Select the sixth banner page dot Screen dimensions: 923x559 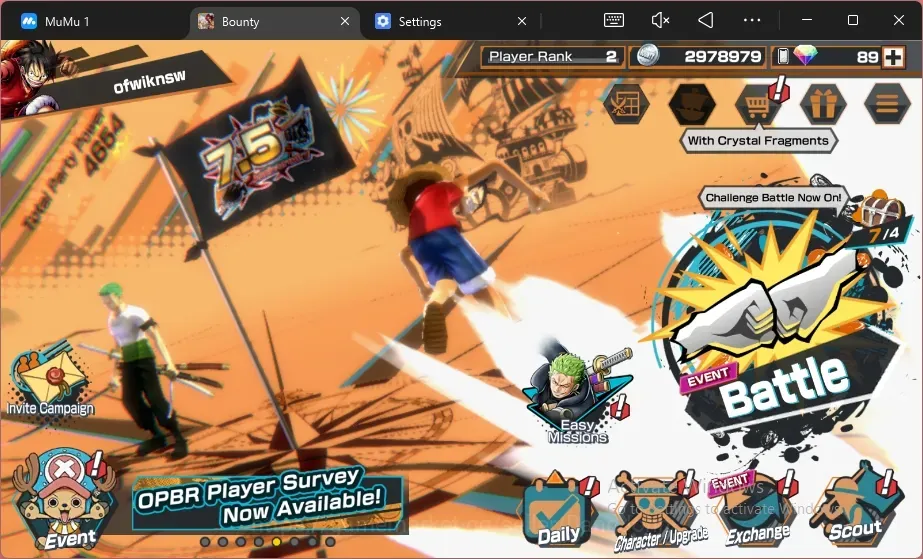(294, 541)
